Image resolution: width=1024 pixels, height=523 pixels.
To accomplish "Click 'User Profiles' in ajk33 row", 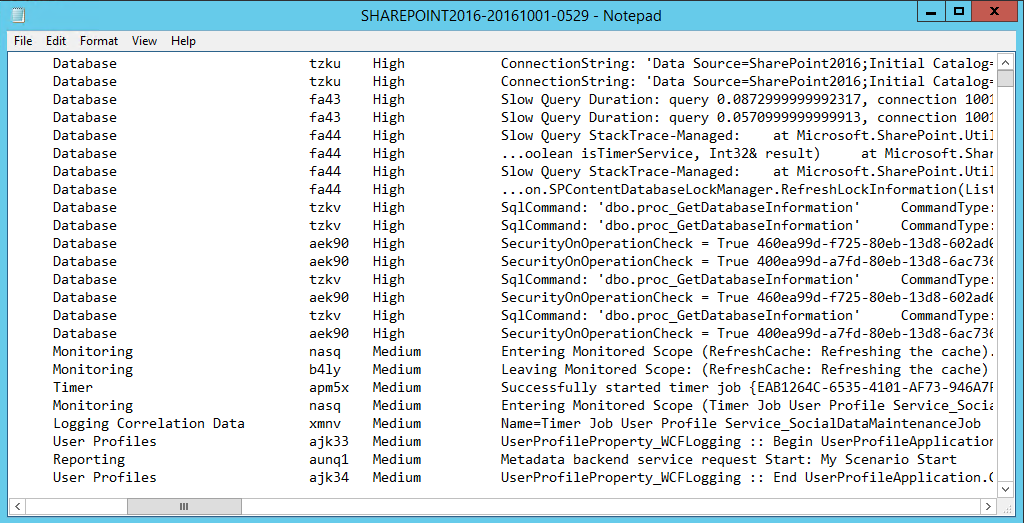I will click(104, 441).
